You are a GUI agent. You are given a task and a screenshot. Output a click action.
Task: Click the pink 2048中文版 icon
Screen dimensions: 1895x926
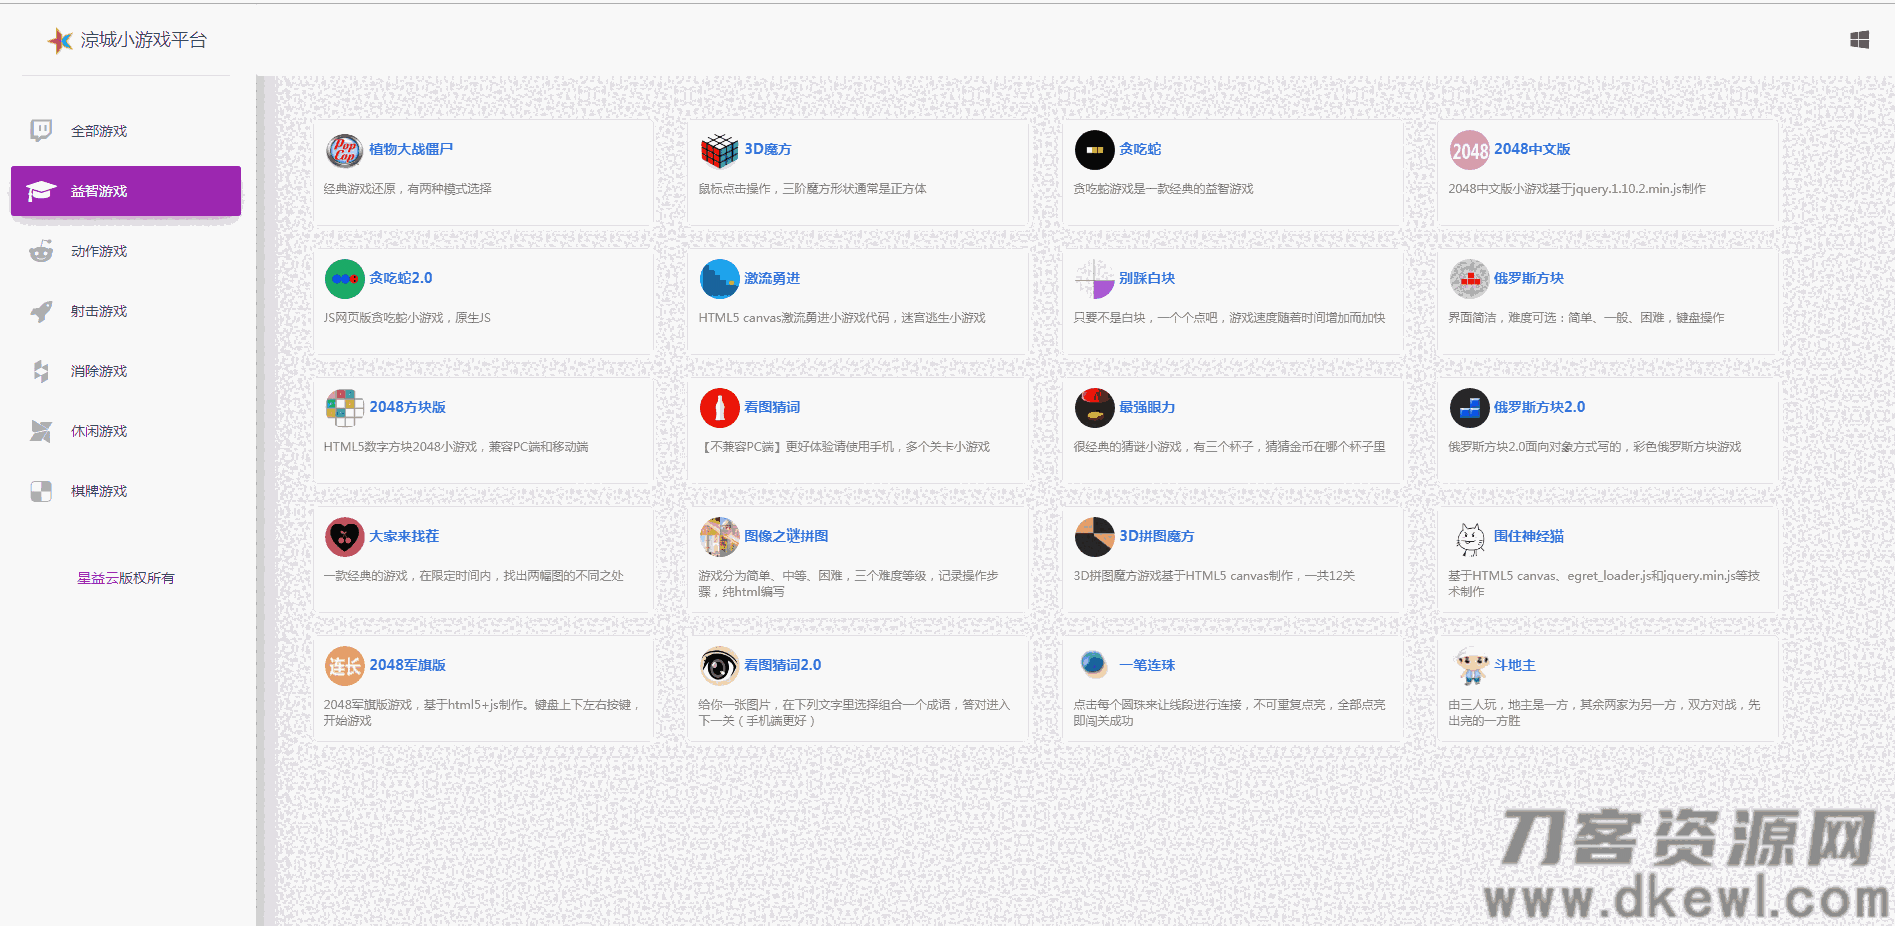[1469, 150]
